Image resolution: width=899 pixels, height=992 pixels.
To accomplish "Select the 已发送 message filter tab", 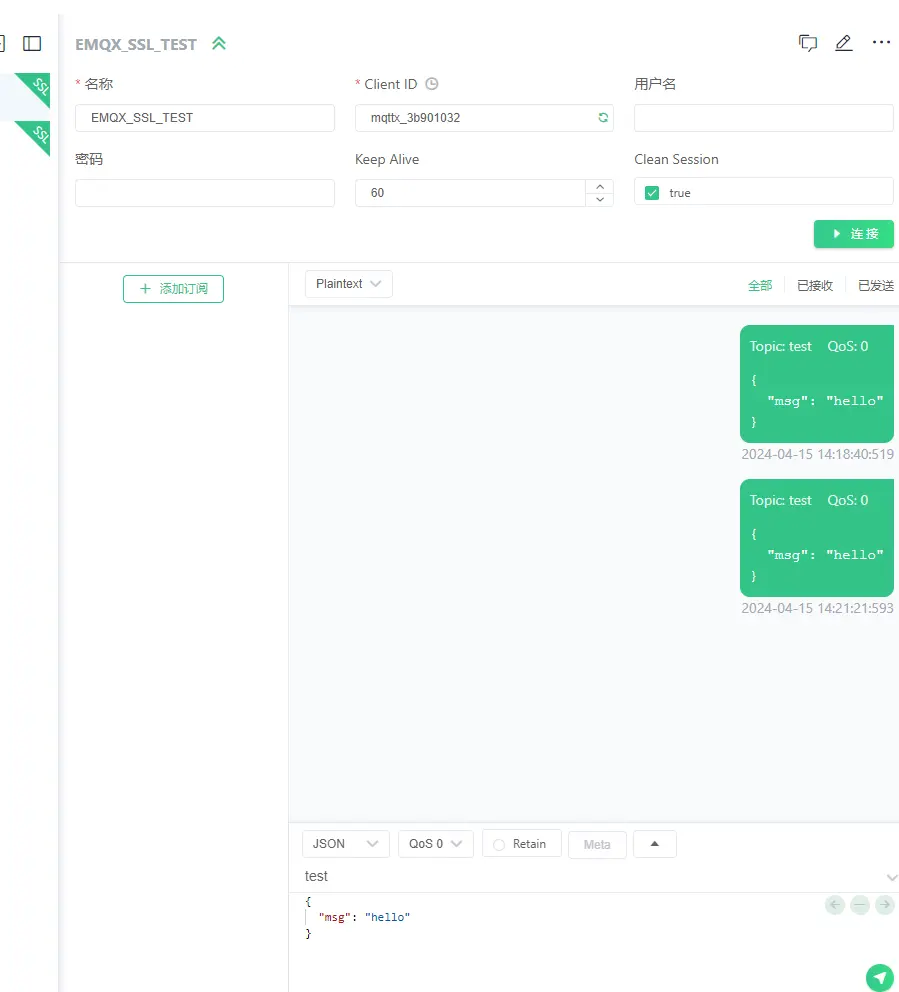I will pyautogui.click(x=876, y=285).
